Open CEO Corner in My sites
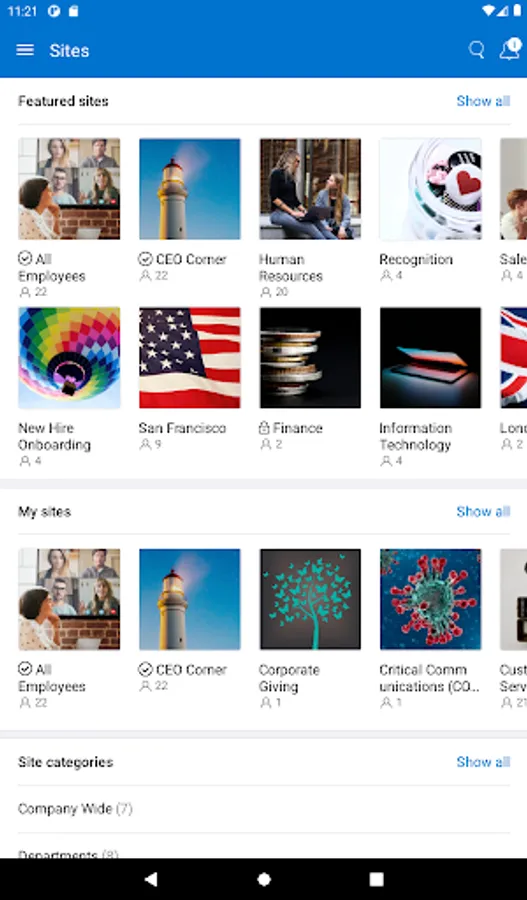Image resolution: width=527 pixels, height=900 pixels. tap(190, 599)
